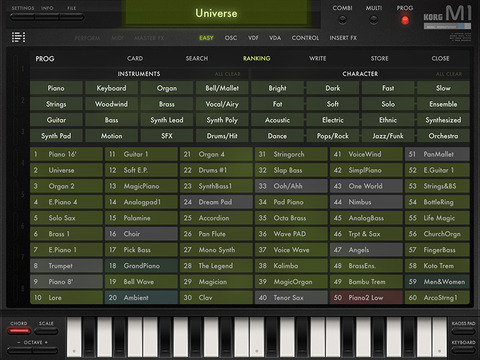
Task: Select program 60 ArcoStrng1
Action: pos(437,298)
